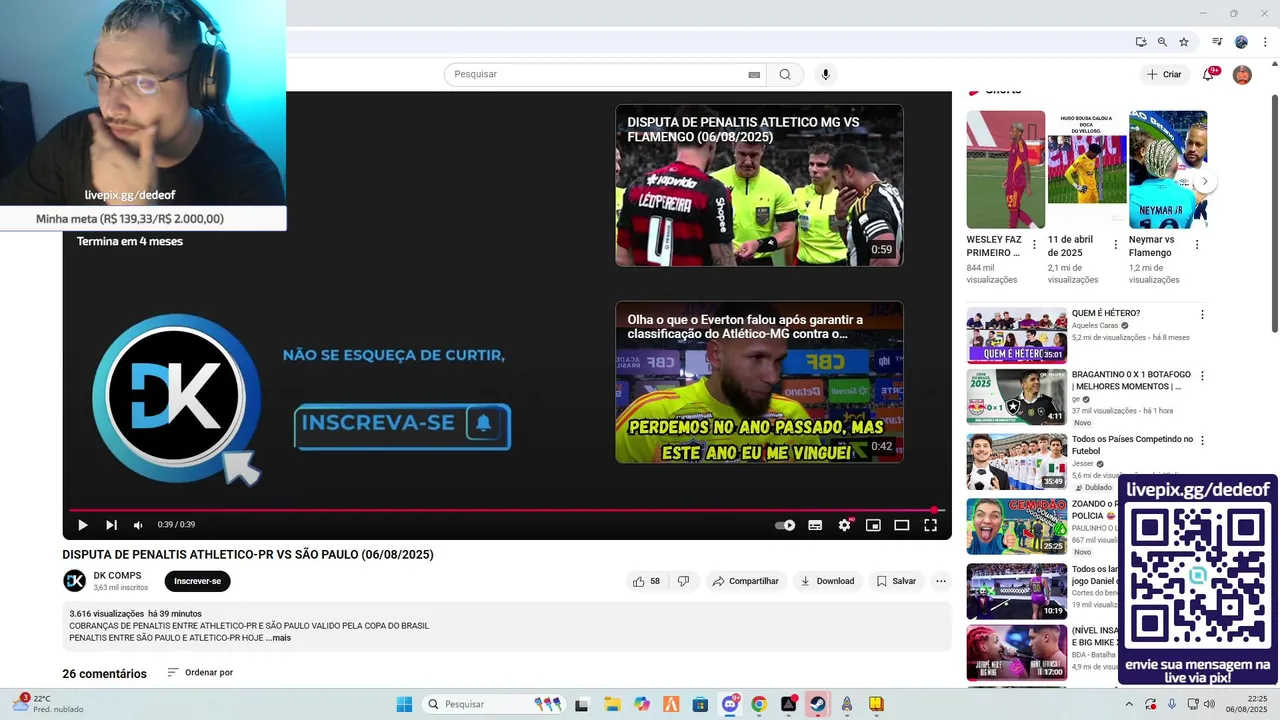Open options for Bragantino x Botafogo video
The image size is (1280, 720).
coord(1202,376)
